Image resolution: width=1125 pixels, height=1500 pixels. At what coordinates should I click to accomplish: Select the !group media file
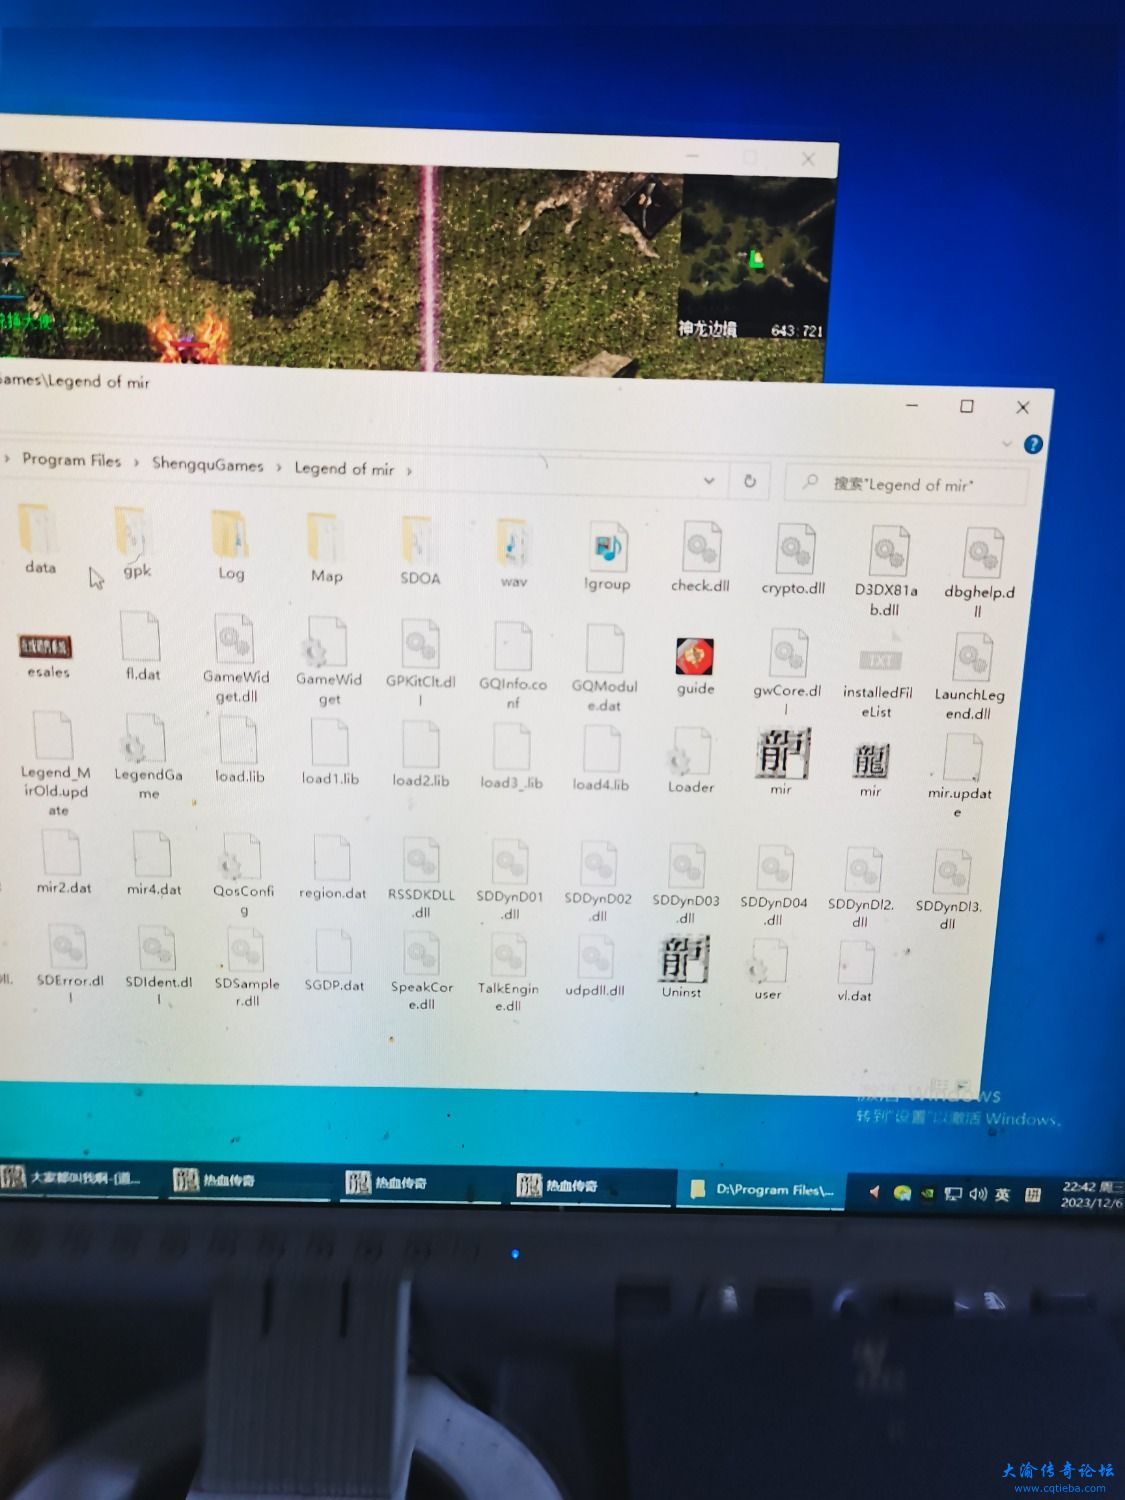pos(607,557)
